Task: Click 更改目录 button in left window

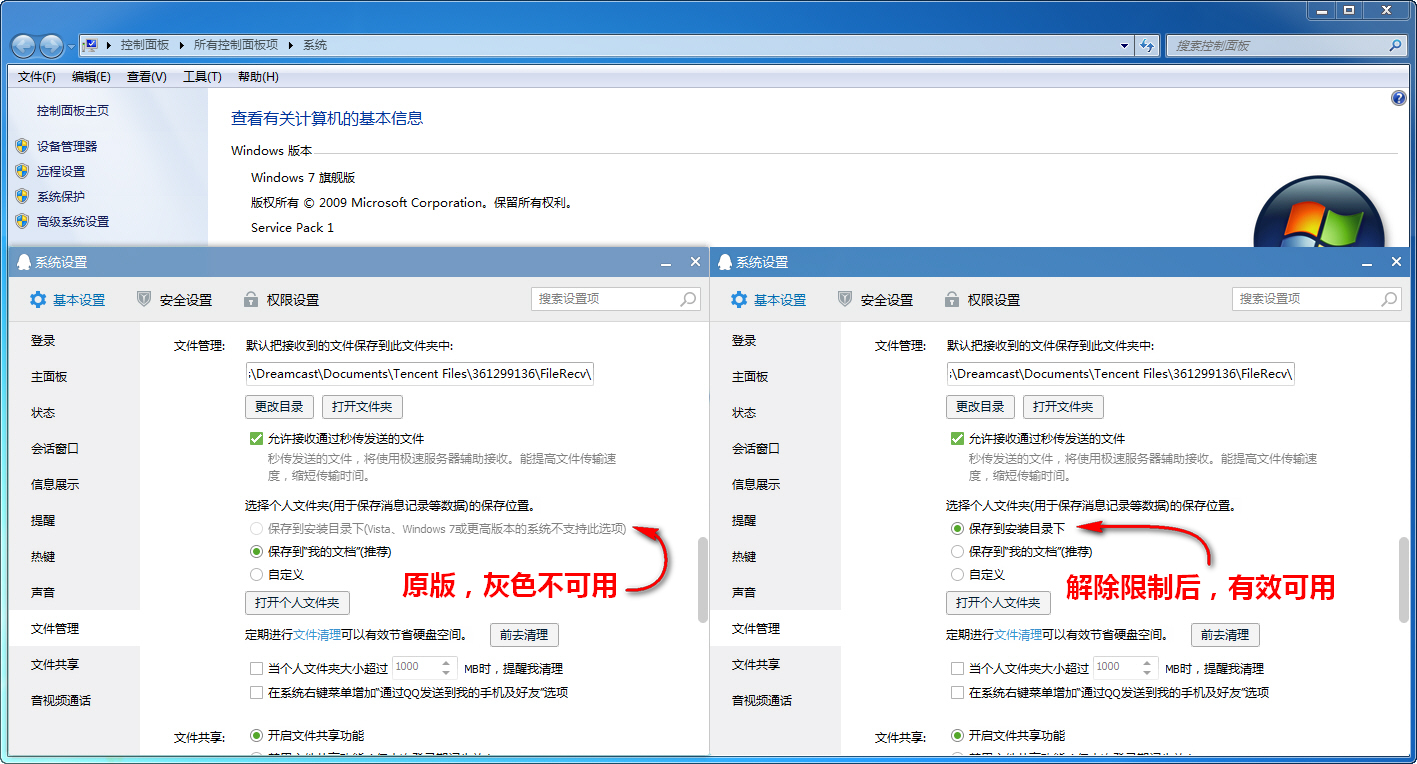Action: tap(279, 407)
